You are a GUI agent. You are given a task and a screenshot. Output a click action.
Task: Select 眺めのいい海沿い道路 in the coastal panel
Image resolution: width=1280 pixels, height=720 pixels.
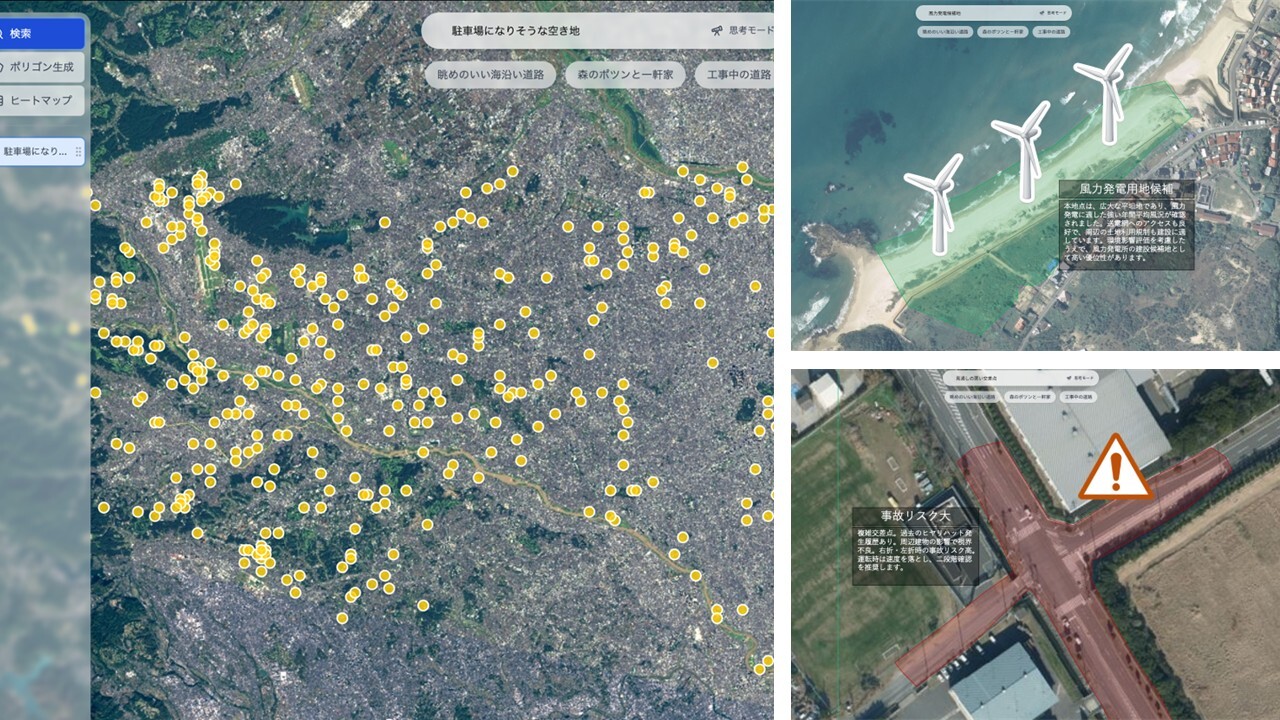pos(943,33)
